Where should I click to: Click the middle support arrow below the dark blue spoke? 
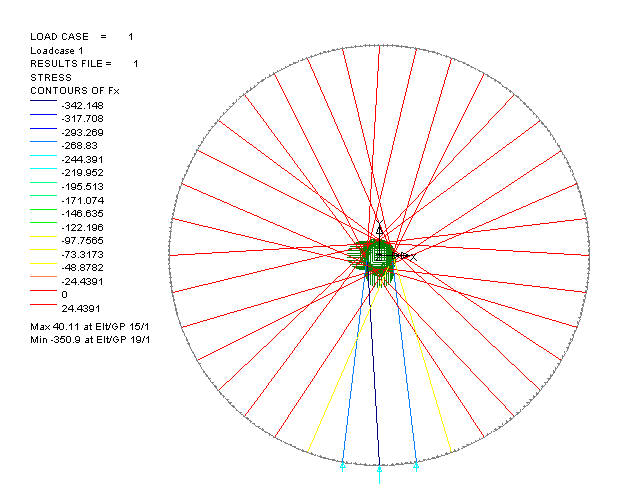[379, 466]
